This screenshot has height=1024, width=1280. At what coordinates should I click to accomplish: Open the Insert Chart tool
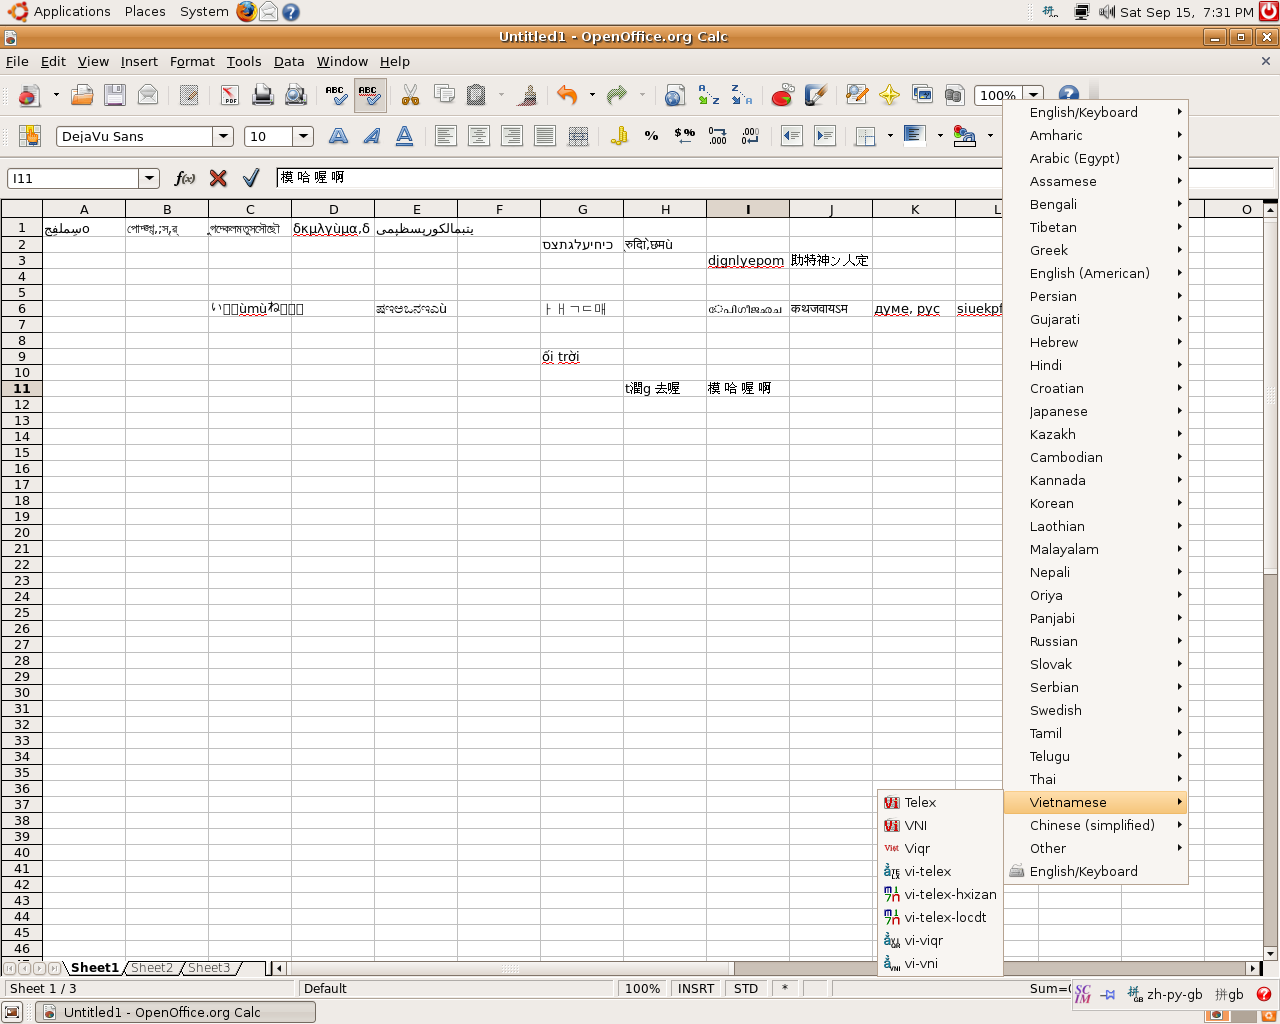pyautogui.click(x=782, y=95)
